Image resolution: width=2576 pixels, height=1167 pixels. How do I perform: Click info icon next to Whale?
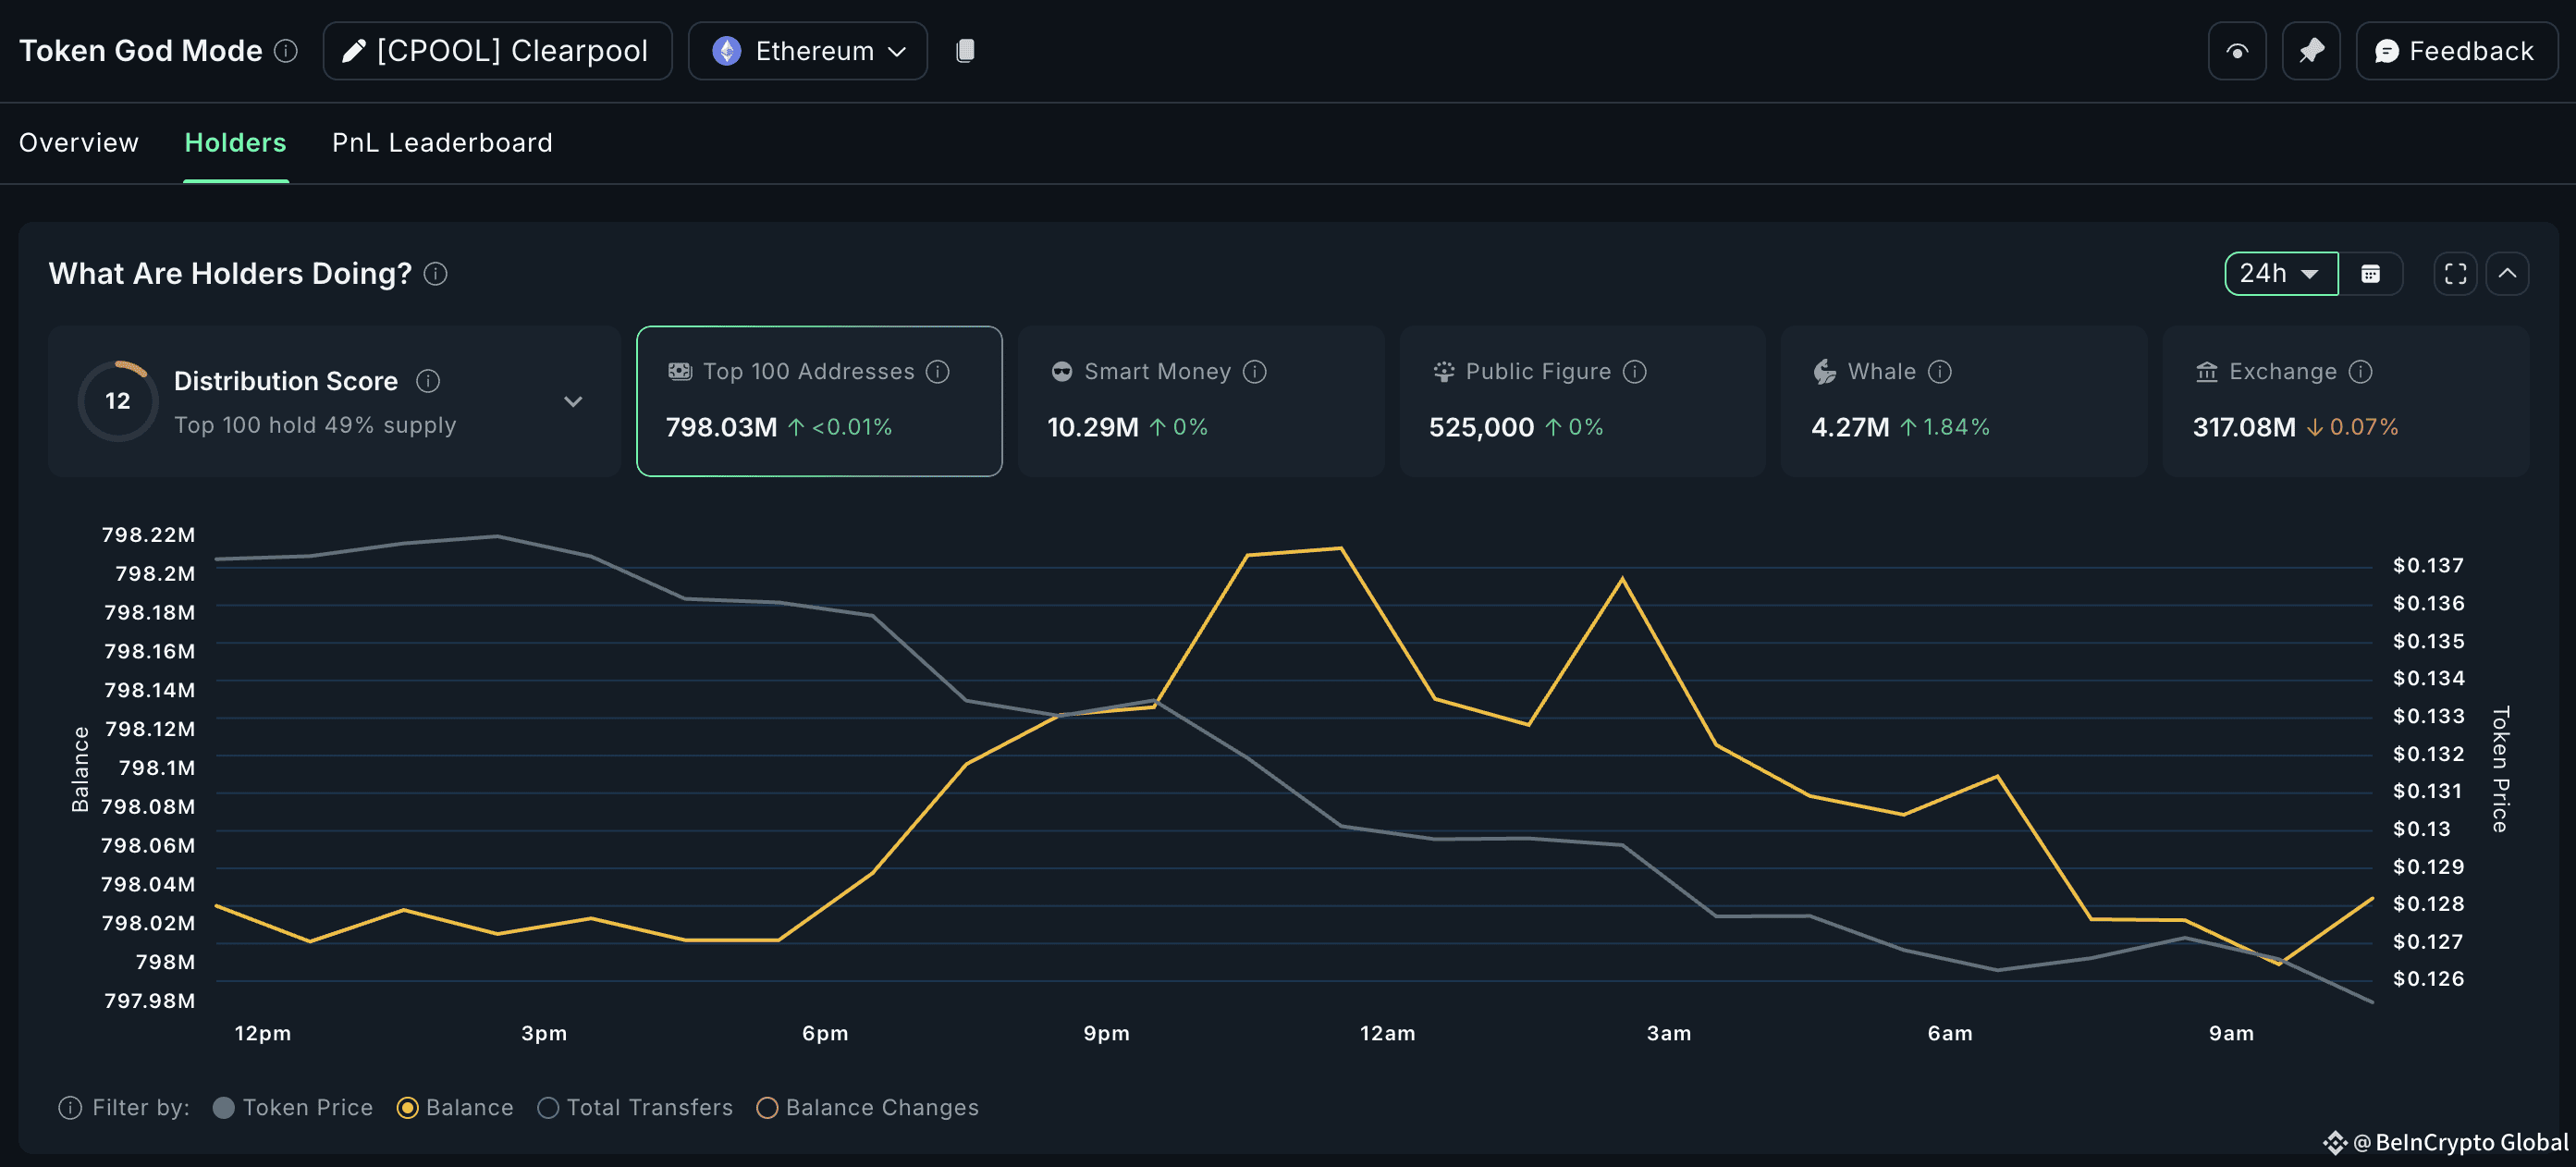[x=1939, y=372]
